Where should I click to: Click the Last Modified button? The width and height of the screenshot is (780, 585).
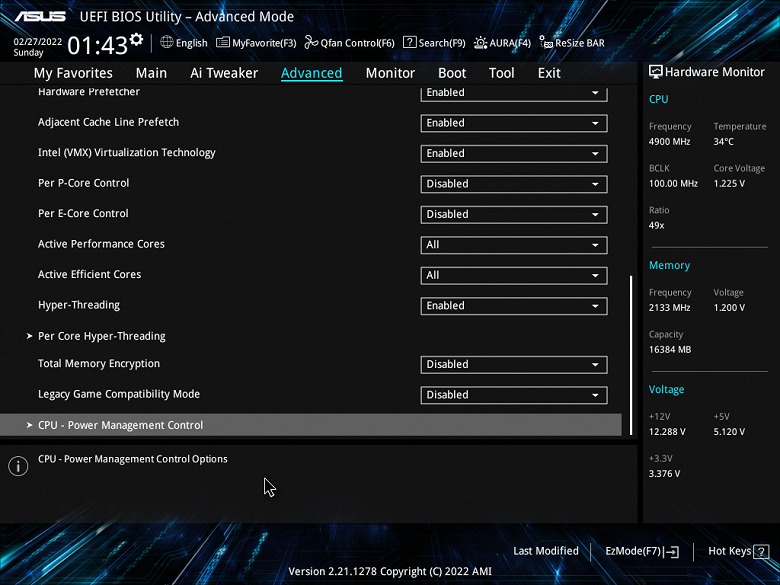tap(546, 551)
